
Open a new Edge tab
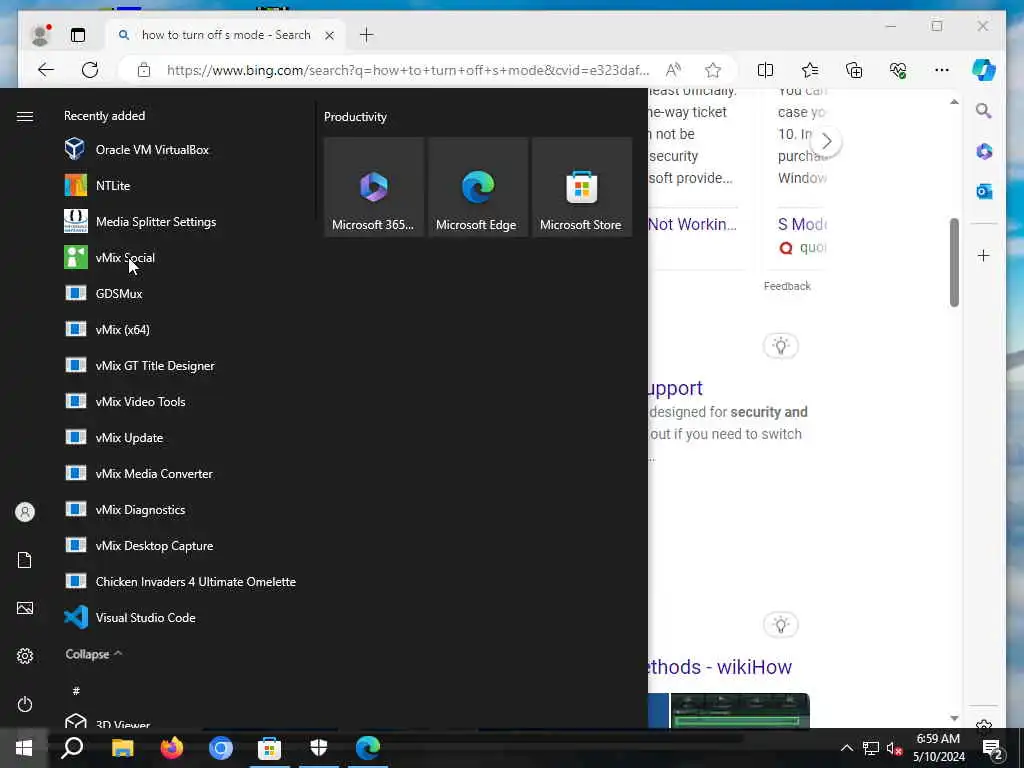pos(366,35)
